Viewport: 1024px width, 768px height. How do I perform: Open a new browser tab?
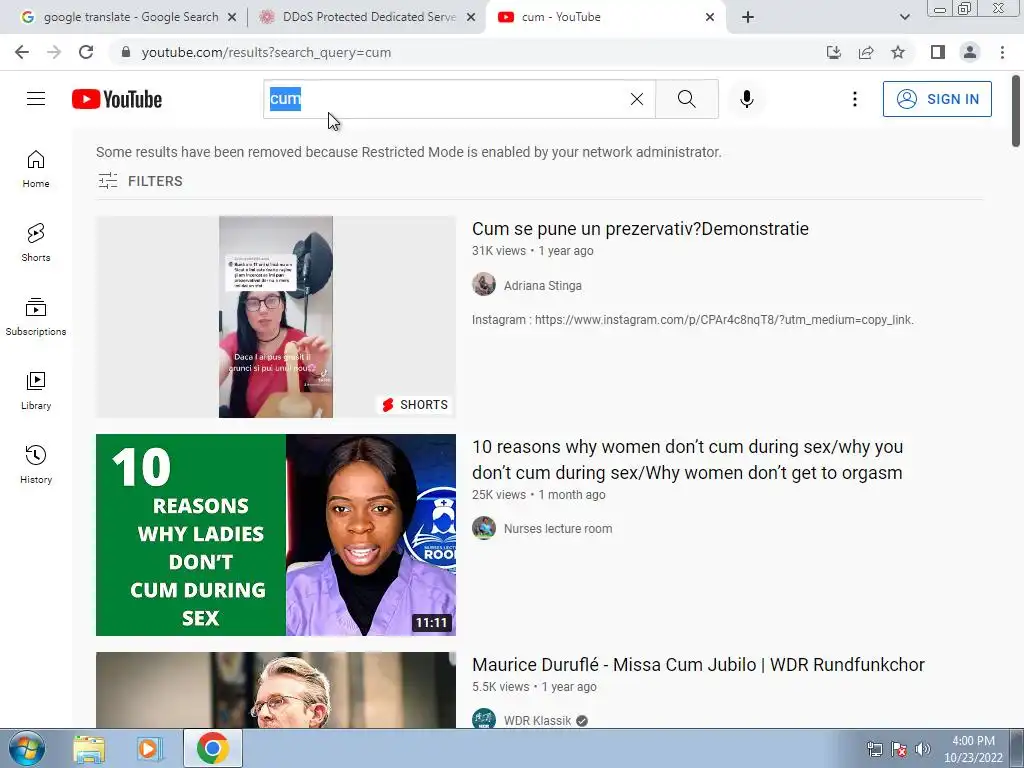tap(748, 17)
